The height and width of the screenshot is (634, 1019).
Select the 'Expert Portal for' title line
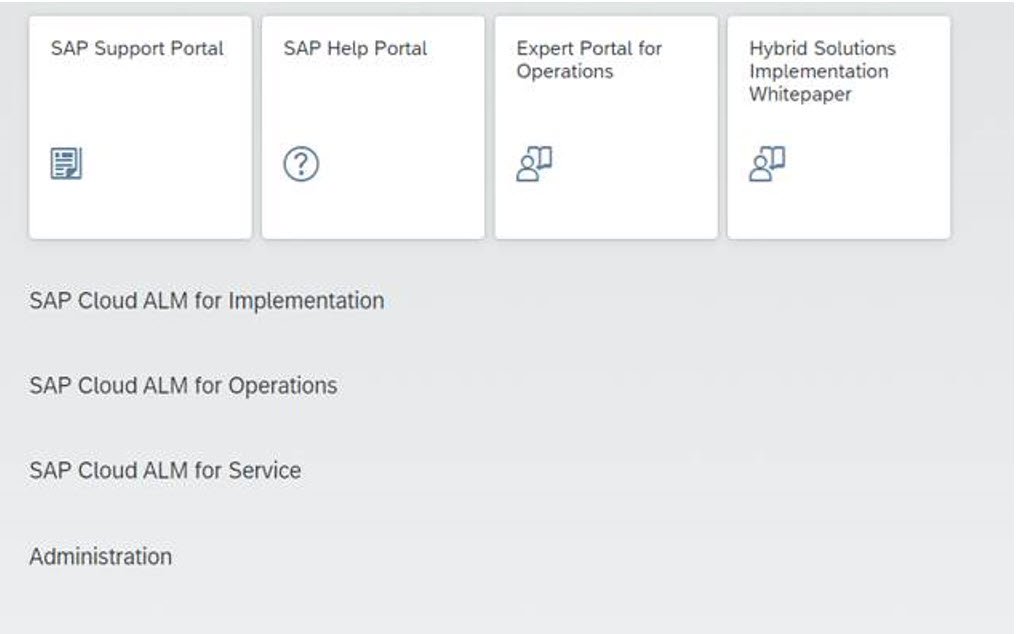coord(589,49)
